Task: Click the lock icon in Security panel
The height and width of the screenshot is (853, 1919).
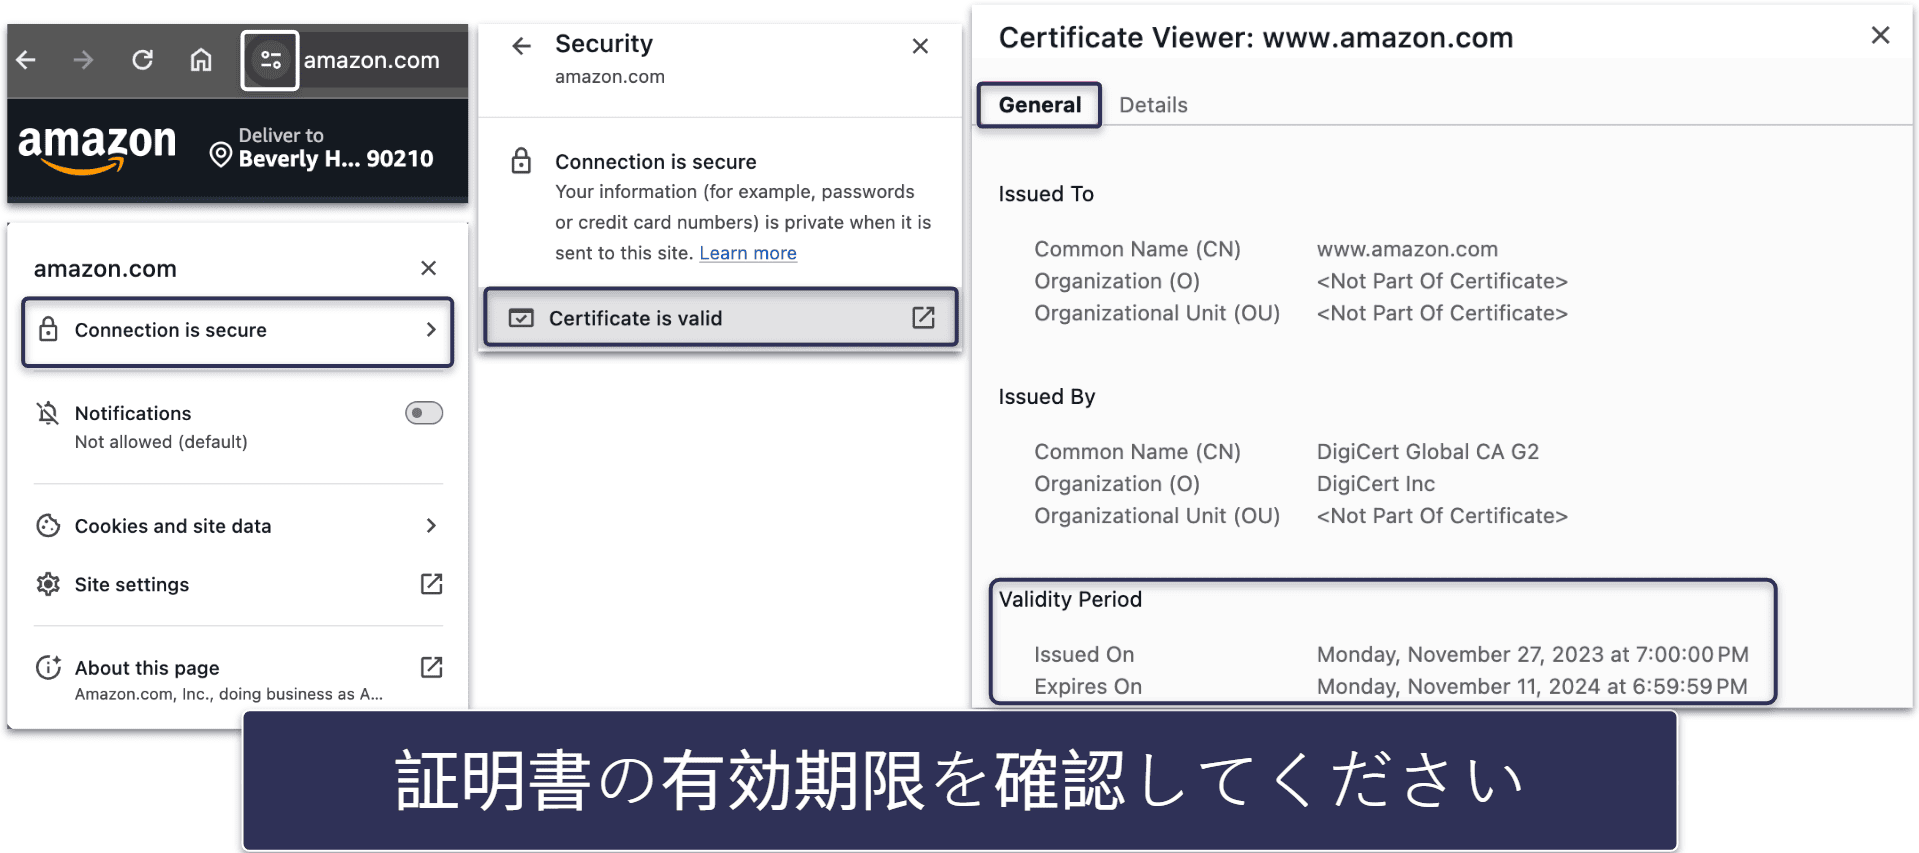Action: pyautogui.click(x=521, y=161)
